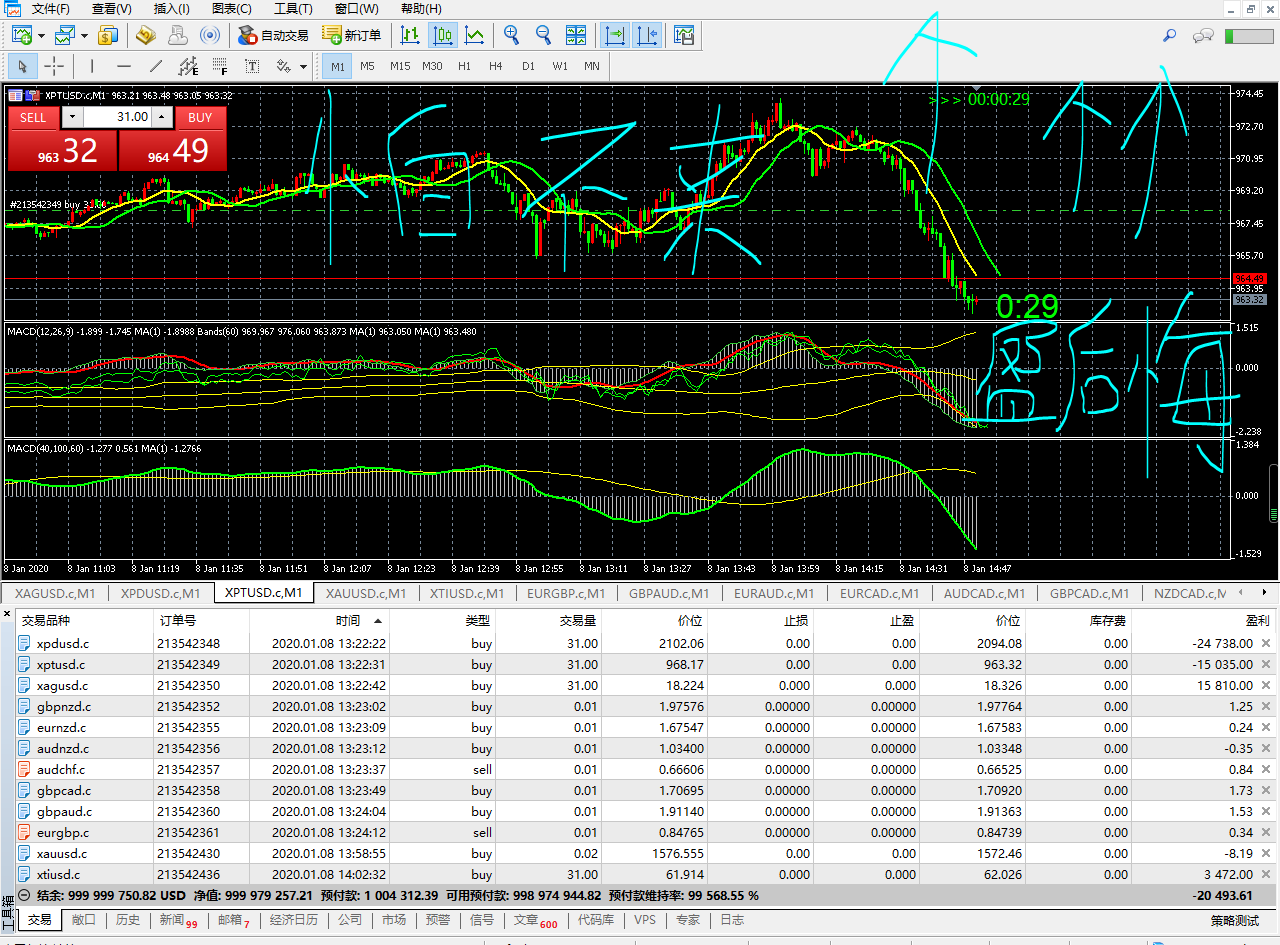Switch to the EURGBP.c,M1 chart tab
This screenshot has height=945, width=1280.
(x=566, y=593)
